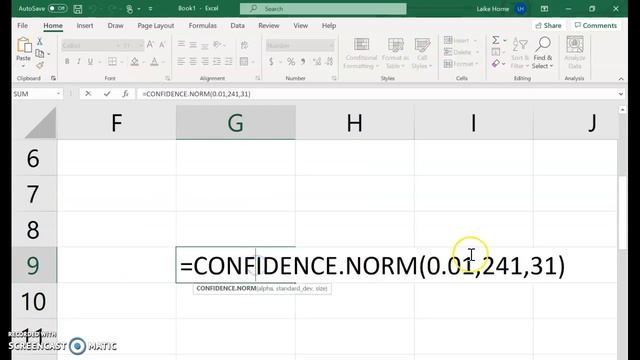Viewport: 640px width, 360px height.
Task: Click the Borders icon in Font group
Action: (112, 62)
